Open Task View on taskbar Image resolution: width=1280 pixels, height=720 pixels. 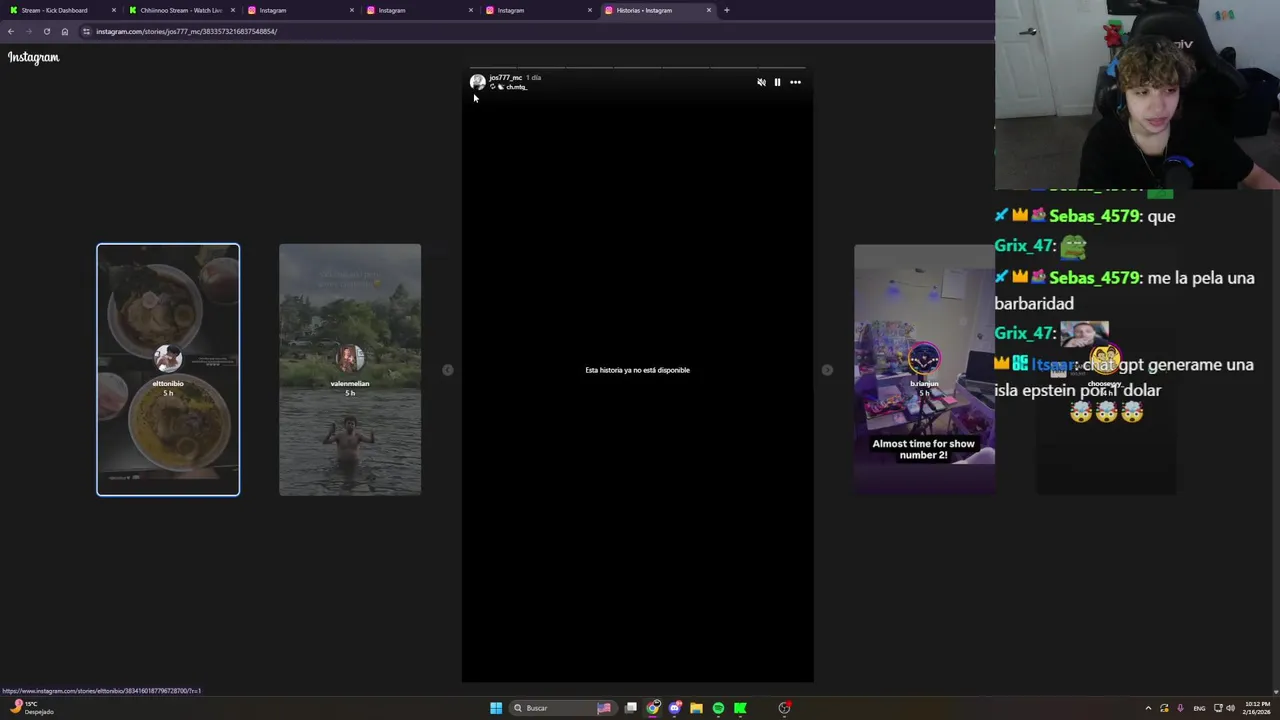(x=631, y=708)
